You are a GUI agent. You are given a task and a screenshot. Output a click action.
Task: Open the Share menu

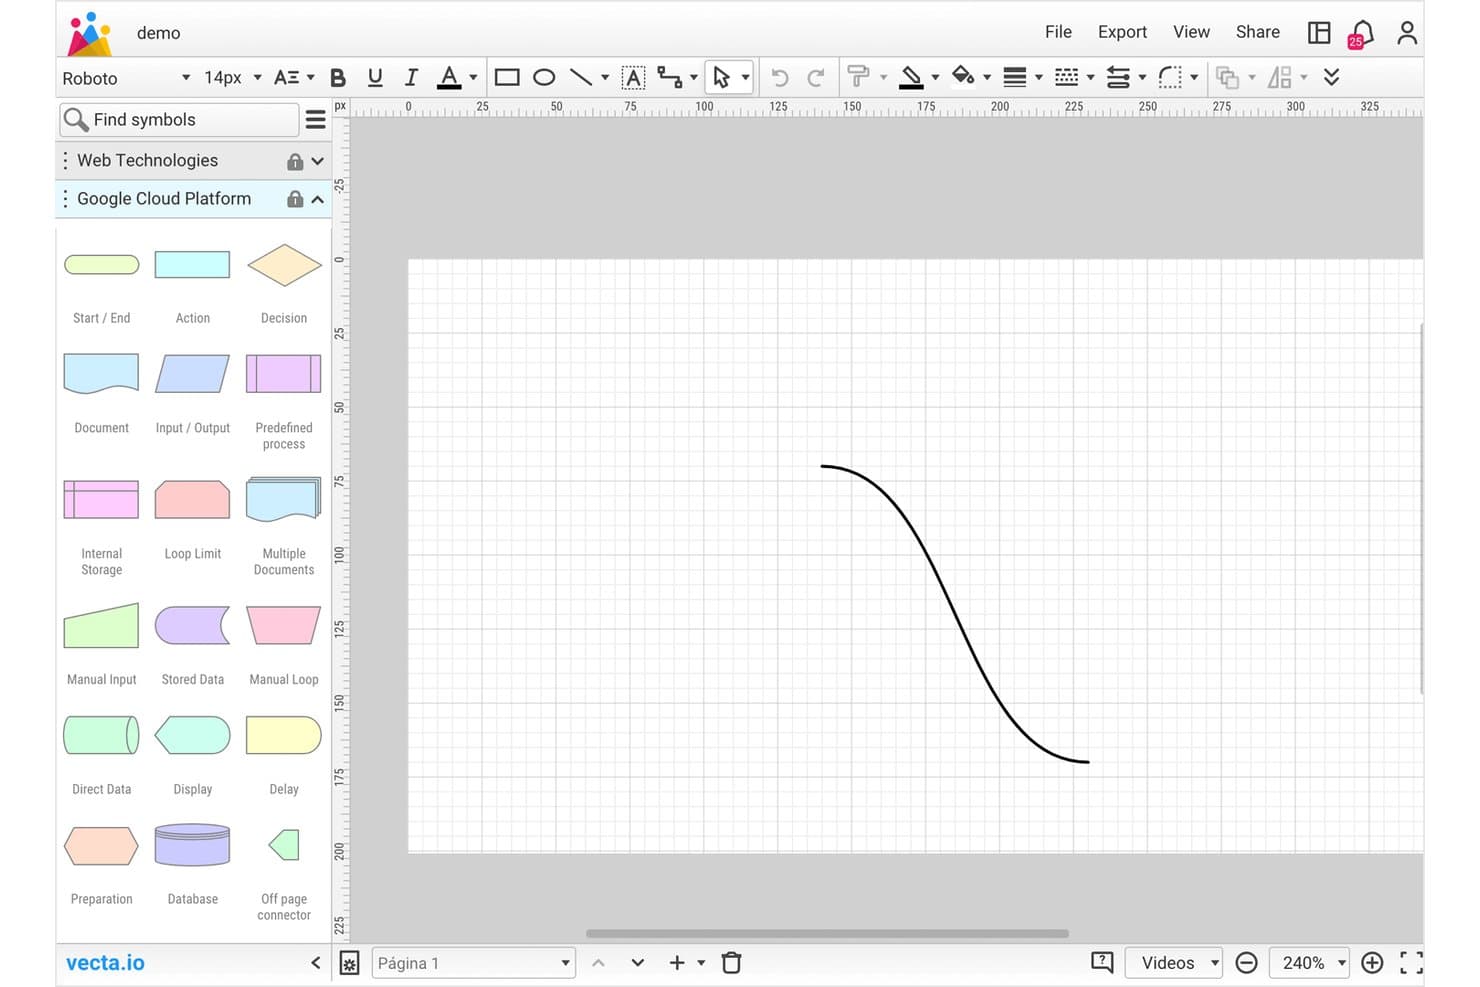pos(1257,32)
